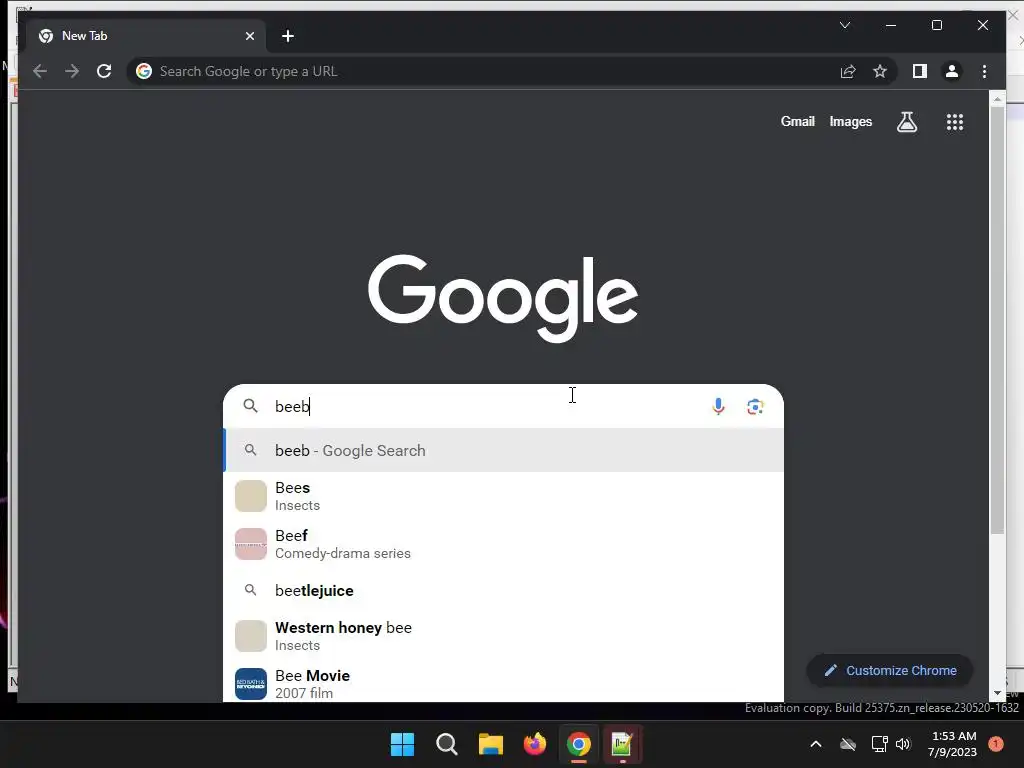Click the Google icon in the address bar
This screenshot has width=1024, height=768.
tap(144, 71)
